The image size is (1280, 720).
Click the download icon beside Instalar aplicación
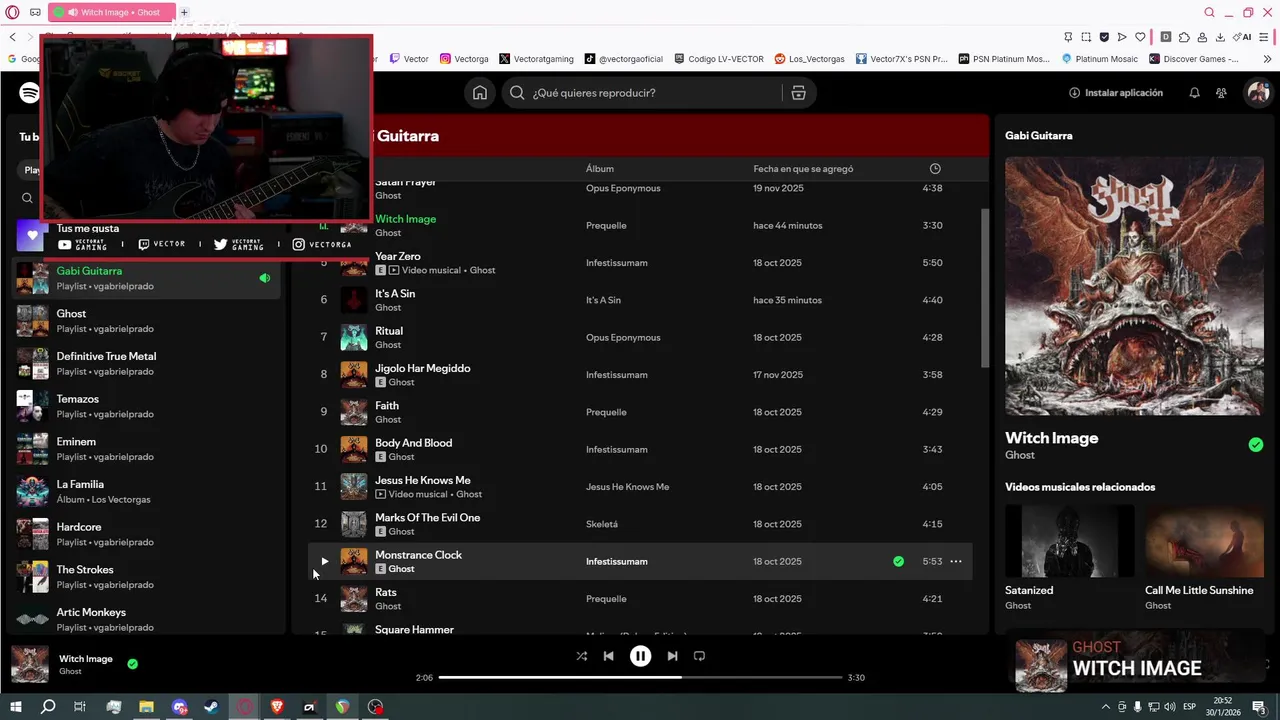[x=1075, y=93]
